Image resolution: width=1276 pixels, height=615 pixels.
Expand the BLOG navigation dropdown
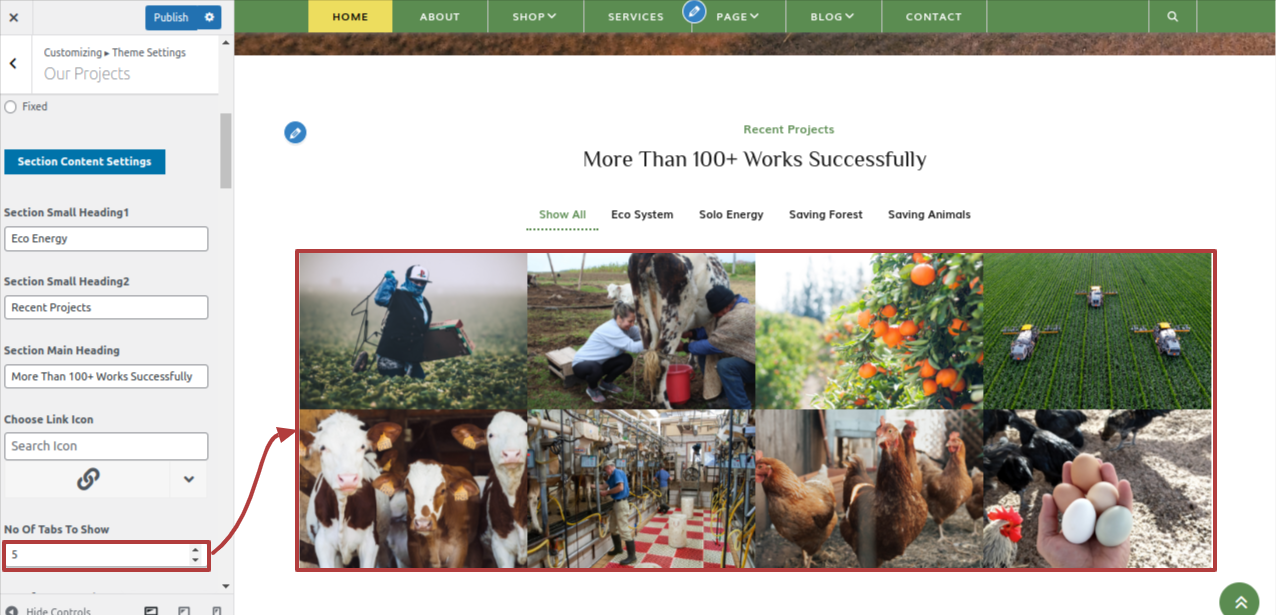coord(832,17)
